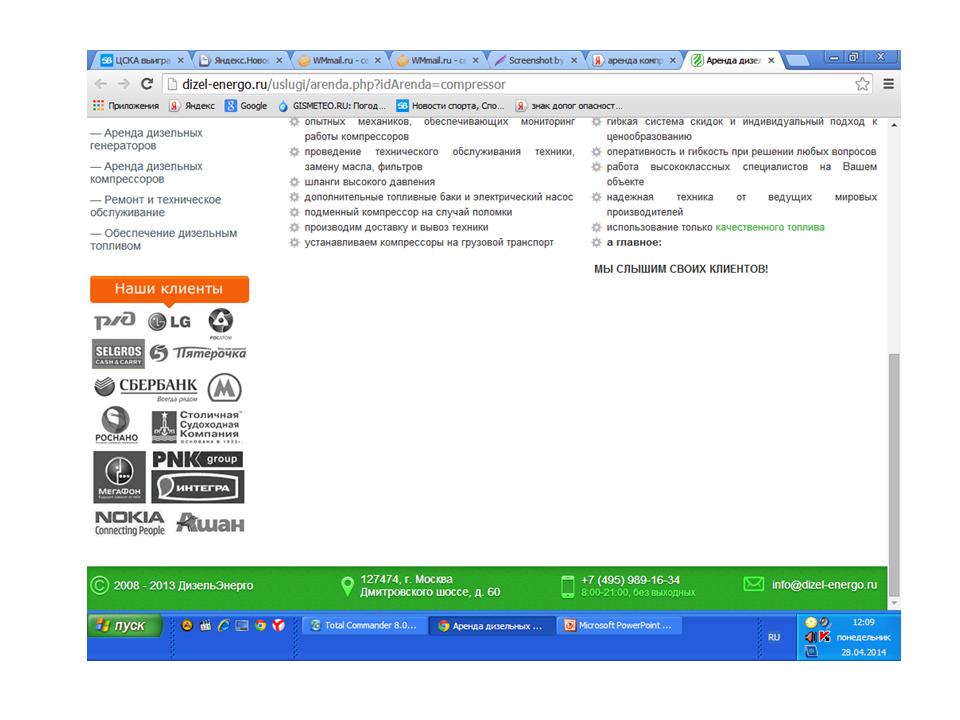This screenshot has height=720, width=960.
Task: Click the phone number +7 (495) 989-16-34
Action: point(631,580)
